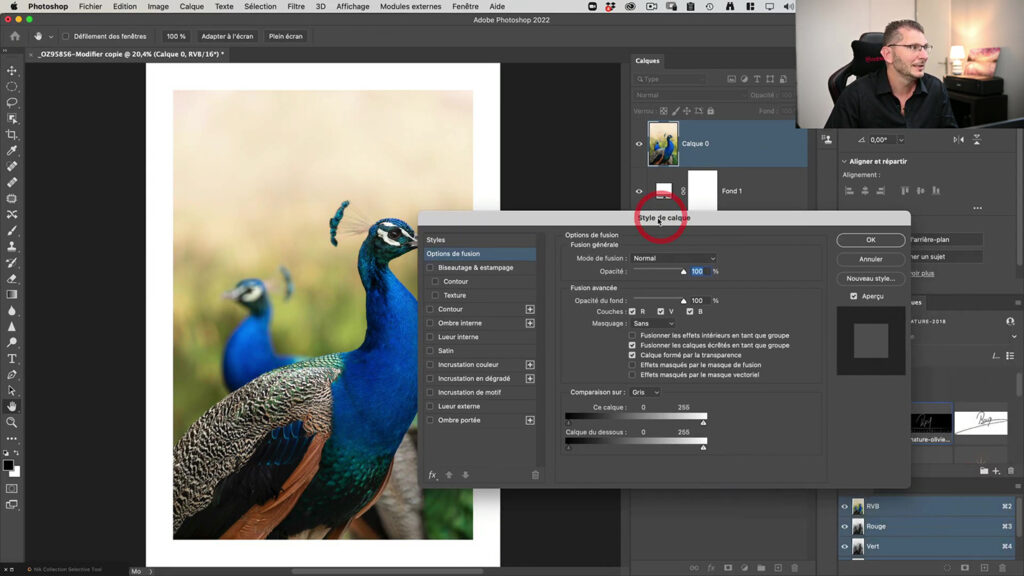1024x576 pixels.
Task: Select the Text tool
Action: point(12,358)
